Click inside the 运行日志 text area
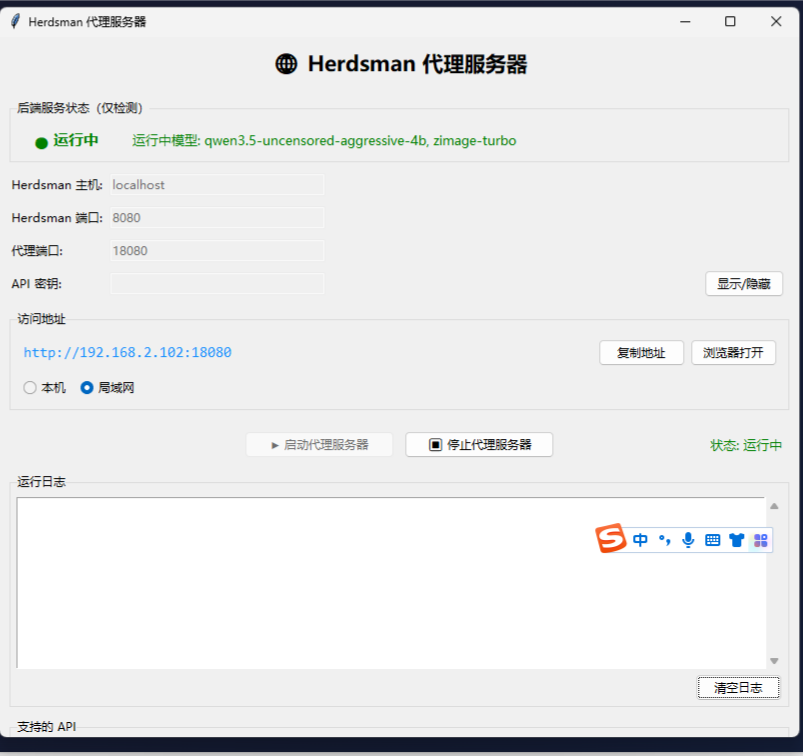Screen dimensions: 803x756 pos(391,583)
